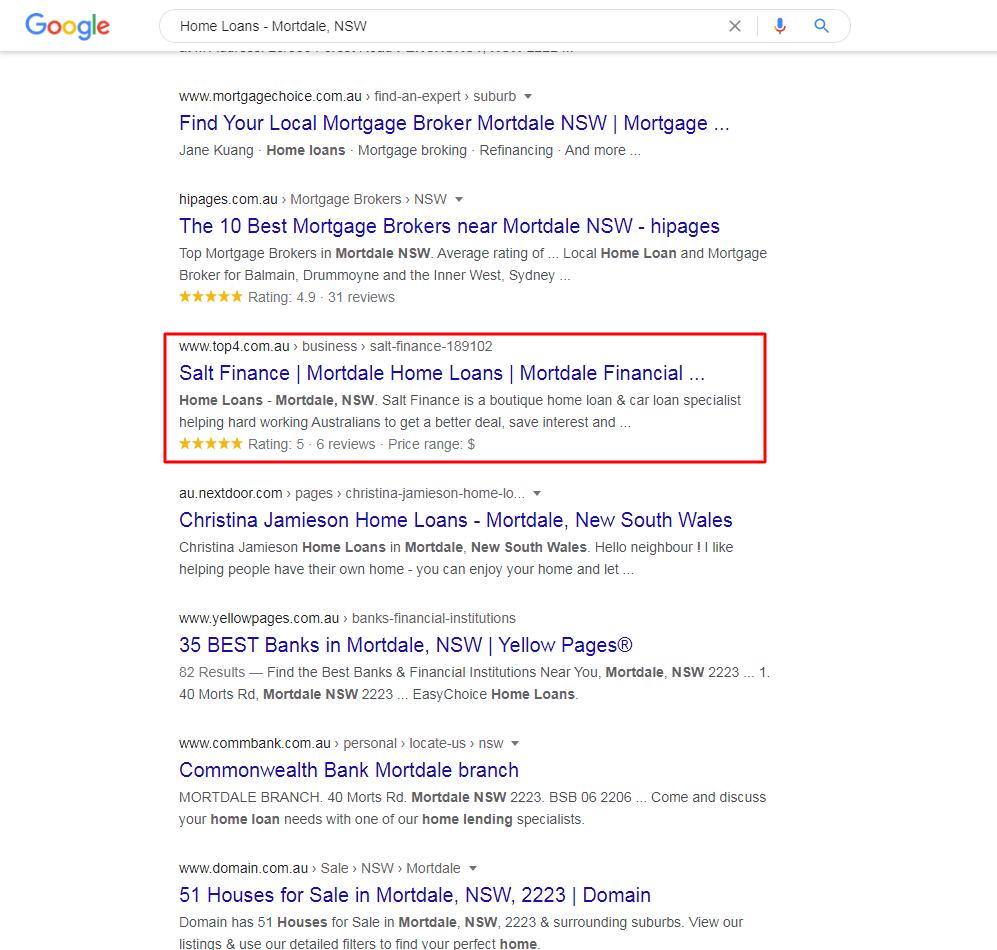Open the Commonwealth Bank Mortdale branch link

348,770
